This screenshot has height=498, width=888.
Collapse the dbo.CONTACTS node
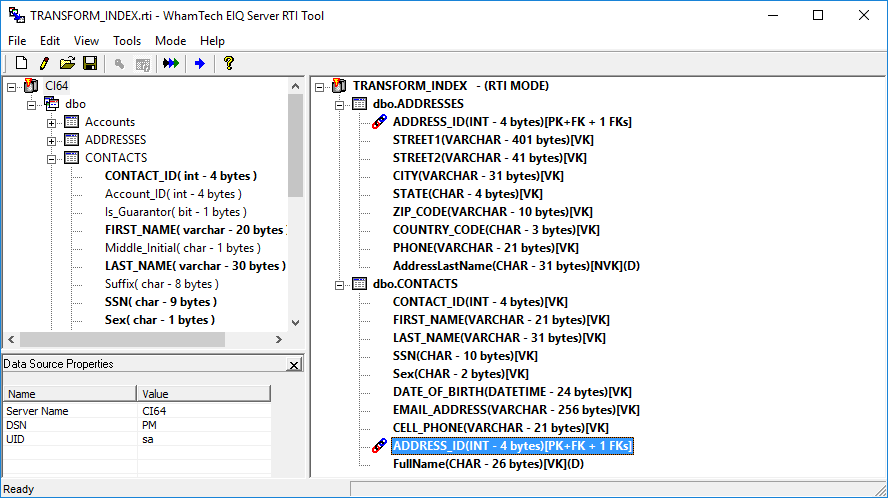pyautogui.click(x=339, y=286)
